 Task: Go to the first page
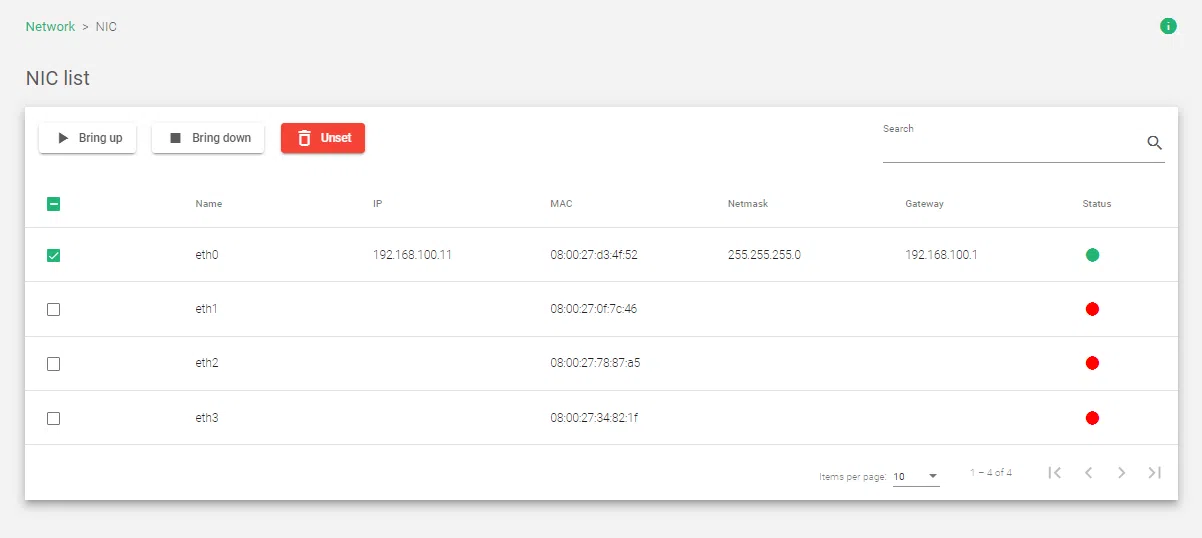click(x=1054, y=473)
